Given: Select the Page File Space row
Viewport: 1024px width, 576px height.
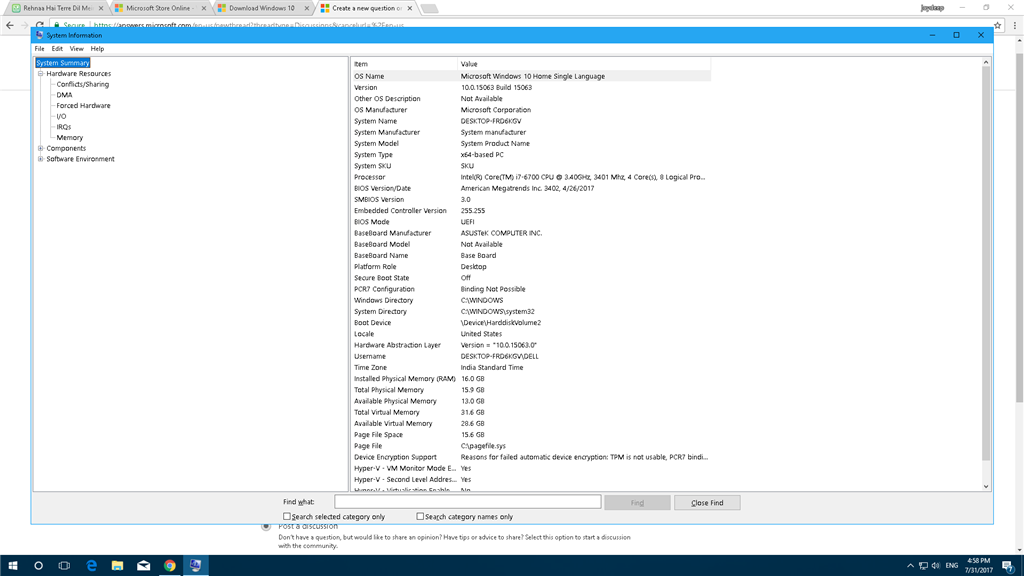Looking at the screenshot, I should [x=530, y=435].
